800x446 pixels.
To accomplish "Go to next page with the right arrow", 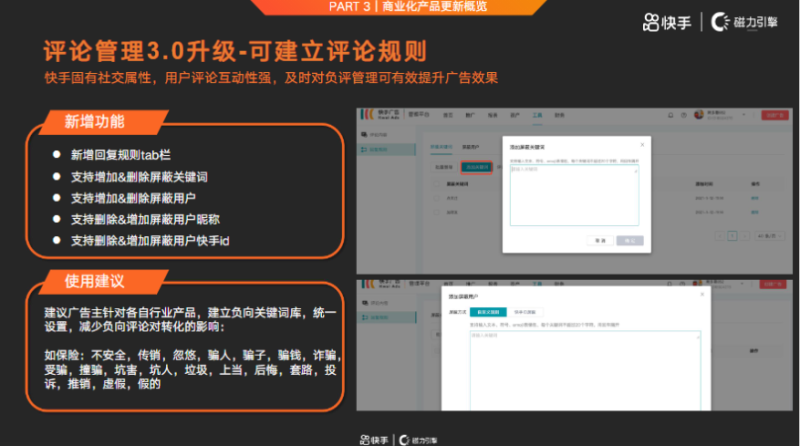I will [x=745, y=236].
